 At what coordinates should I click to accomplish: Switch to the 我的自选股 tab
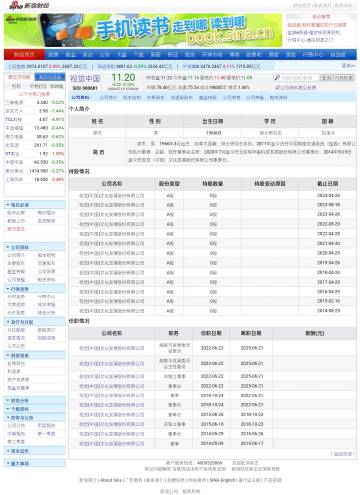tap(50, 77)
